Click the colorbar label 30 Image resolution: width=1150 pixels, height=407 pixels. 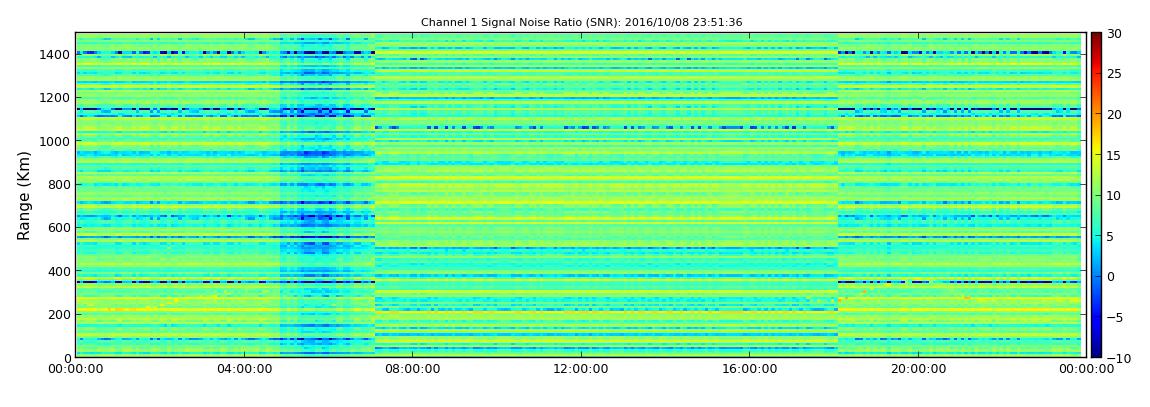(x=1115, y=33)
